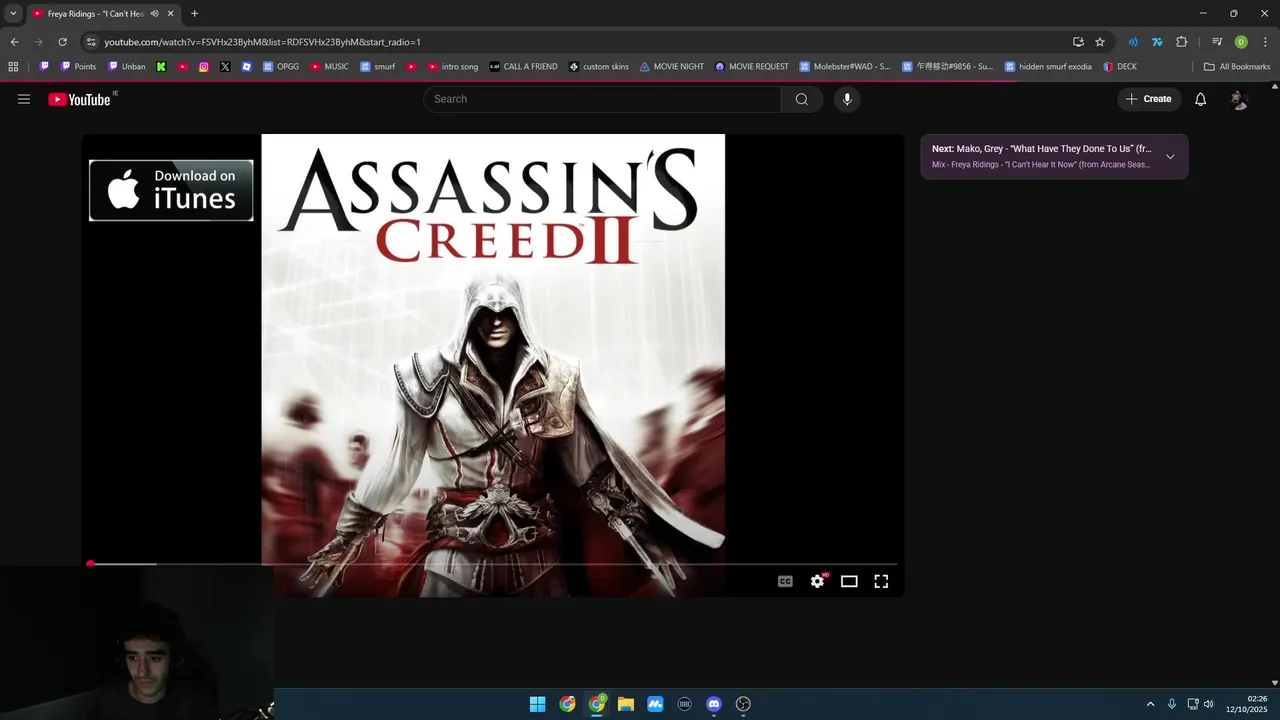Open the Twitch bookmark icon left of Points

tap(44, 67)
